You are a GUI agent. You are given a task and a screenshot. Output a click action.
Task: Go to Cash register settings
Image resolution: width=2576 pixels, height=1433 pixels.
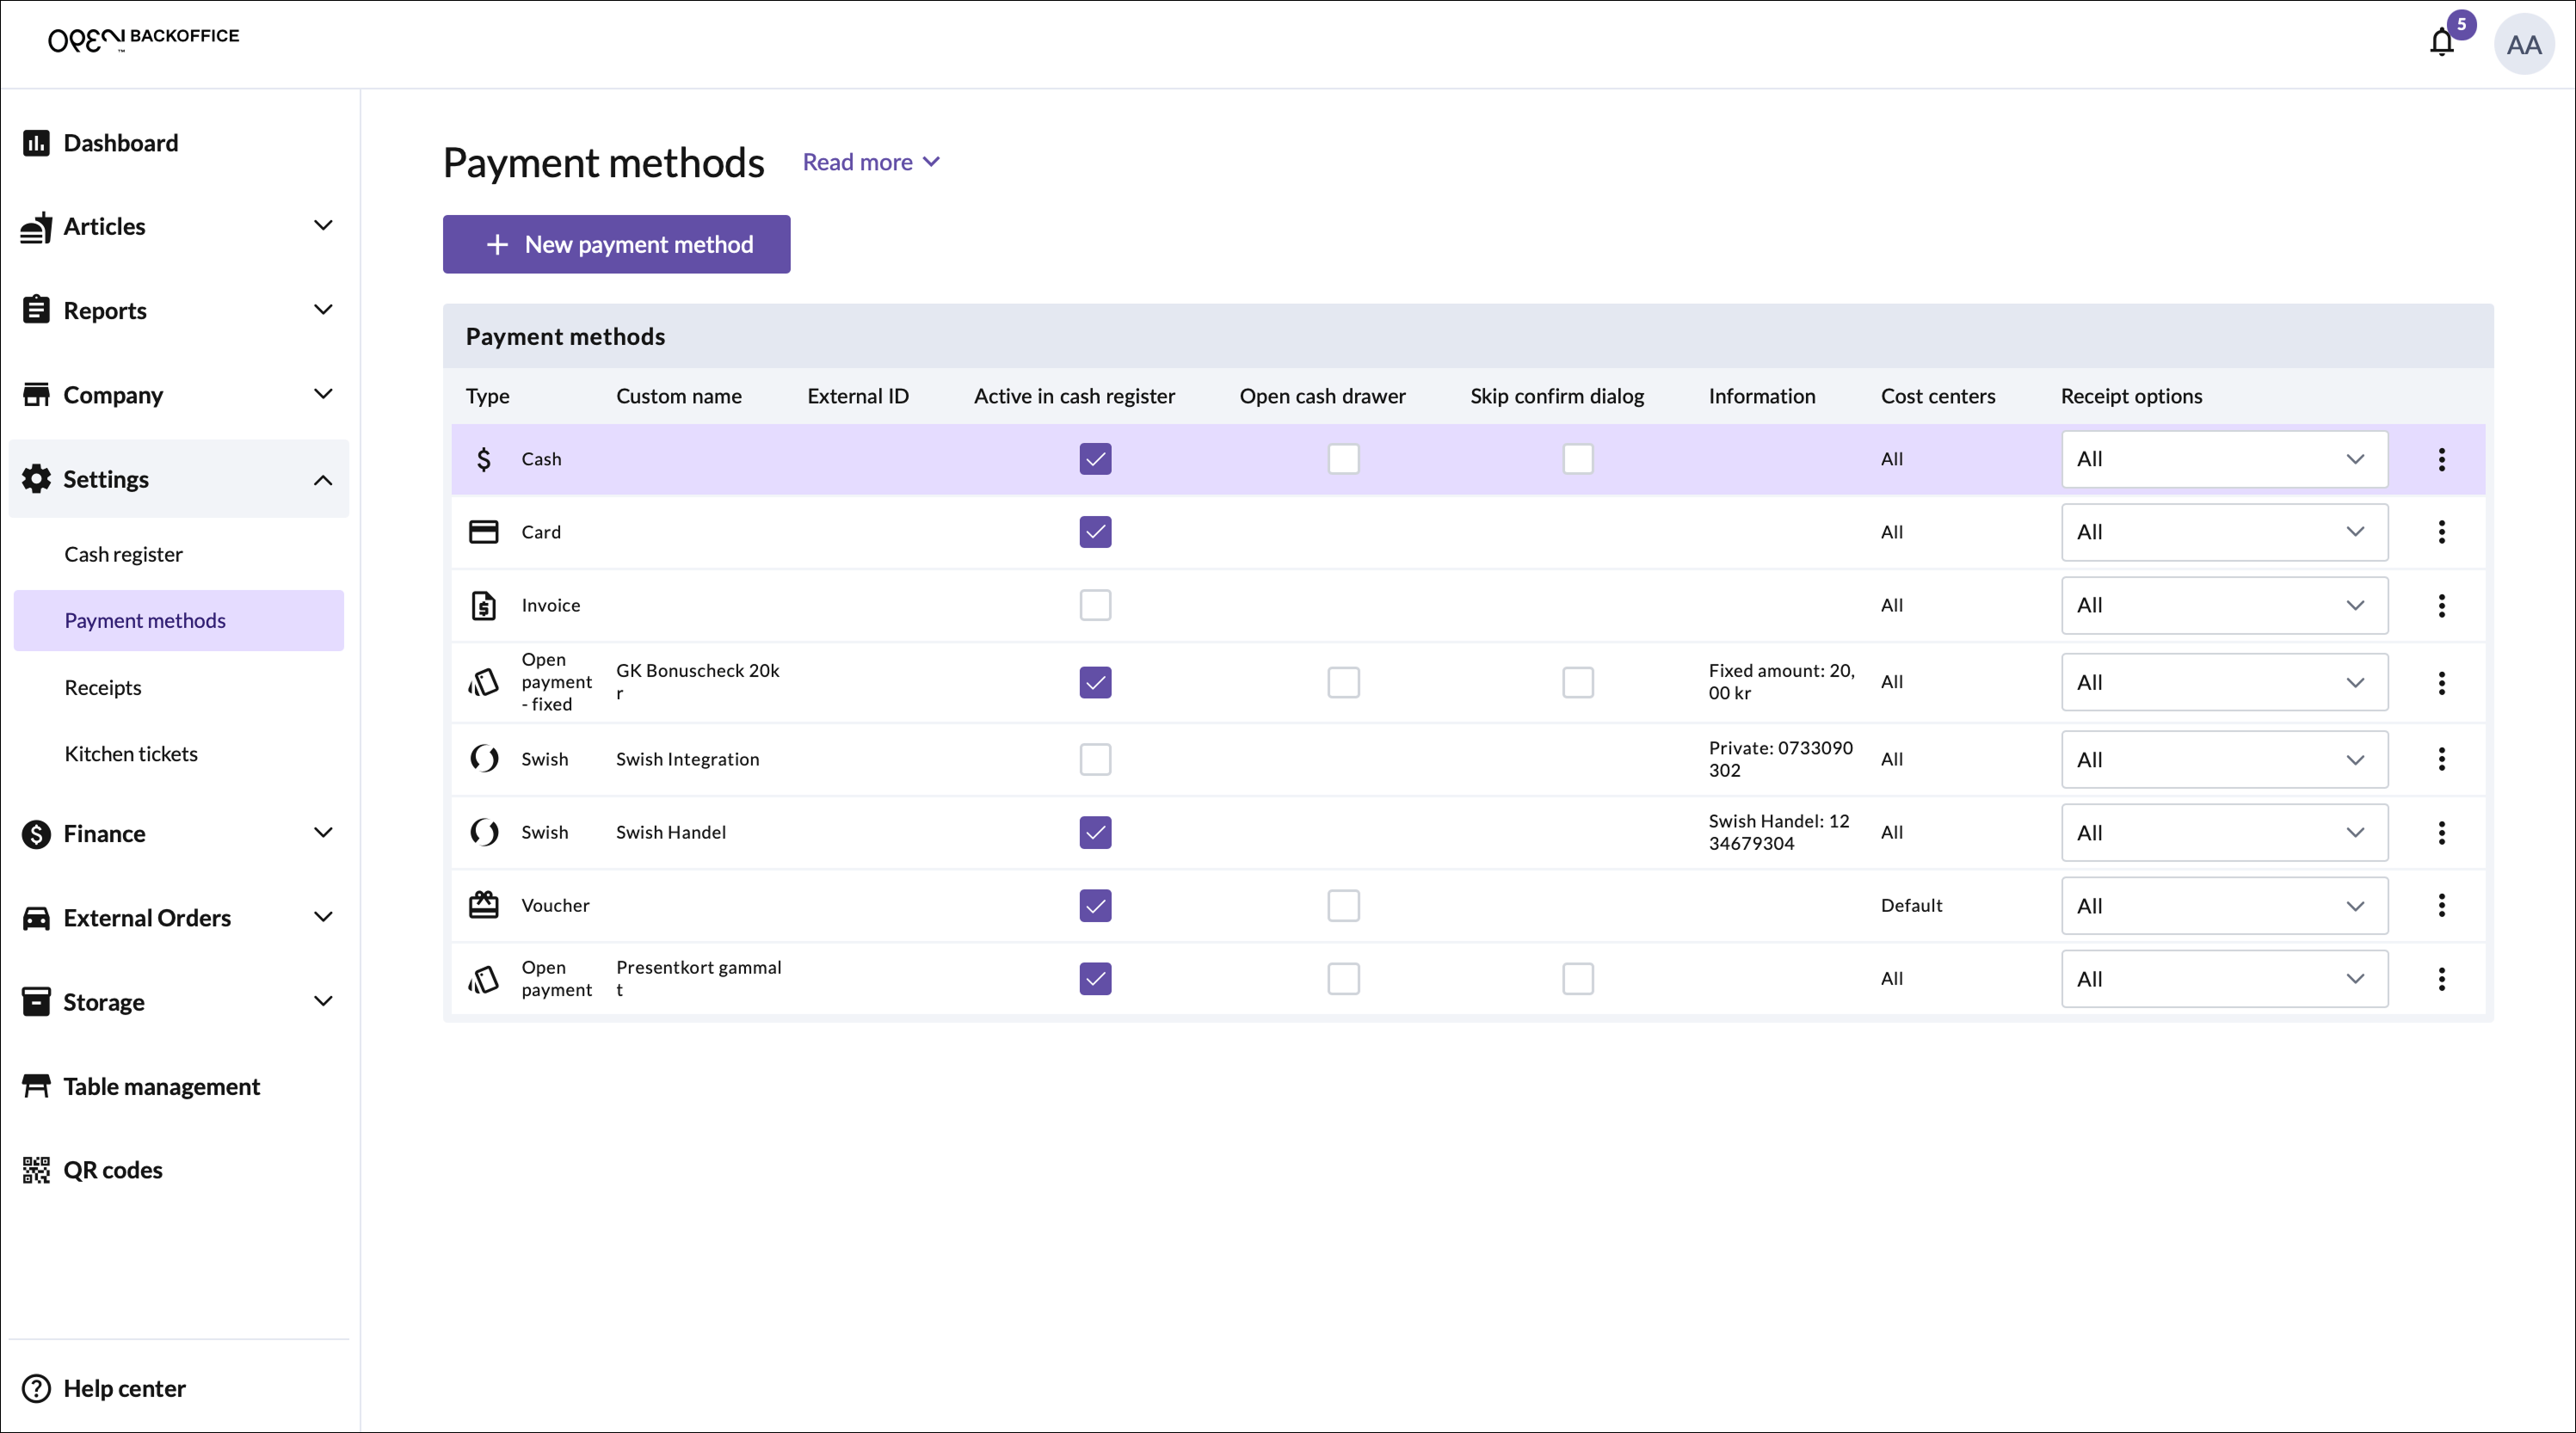[123, 554]
